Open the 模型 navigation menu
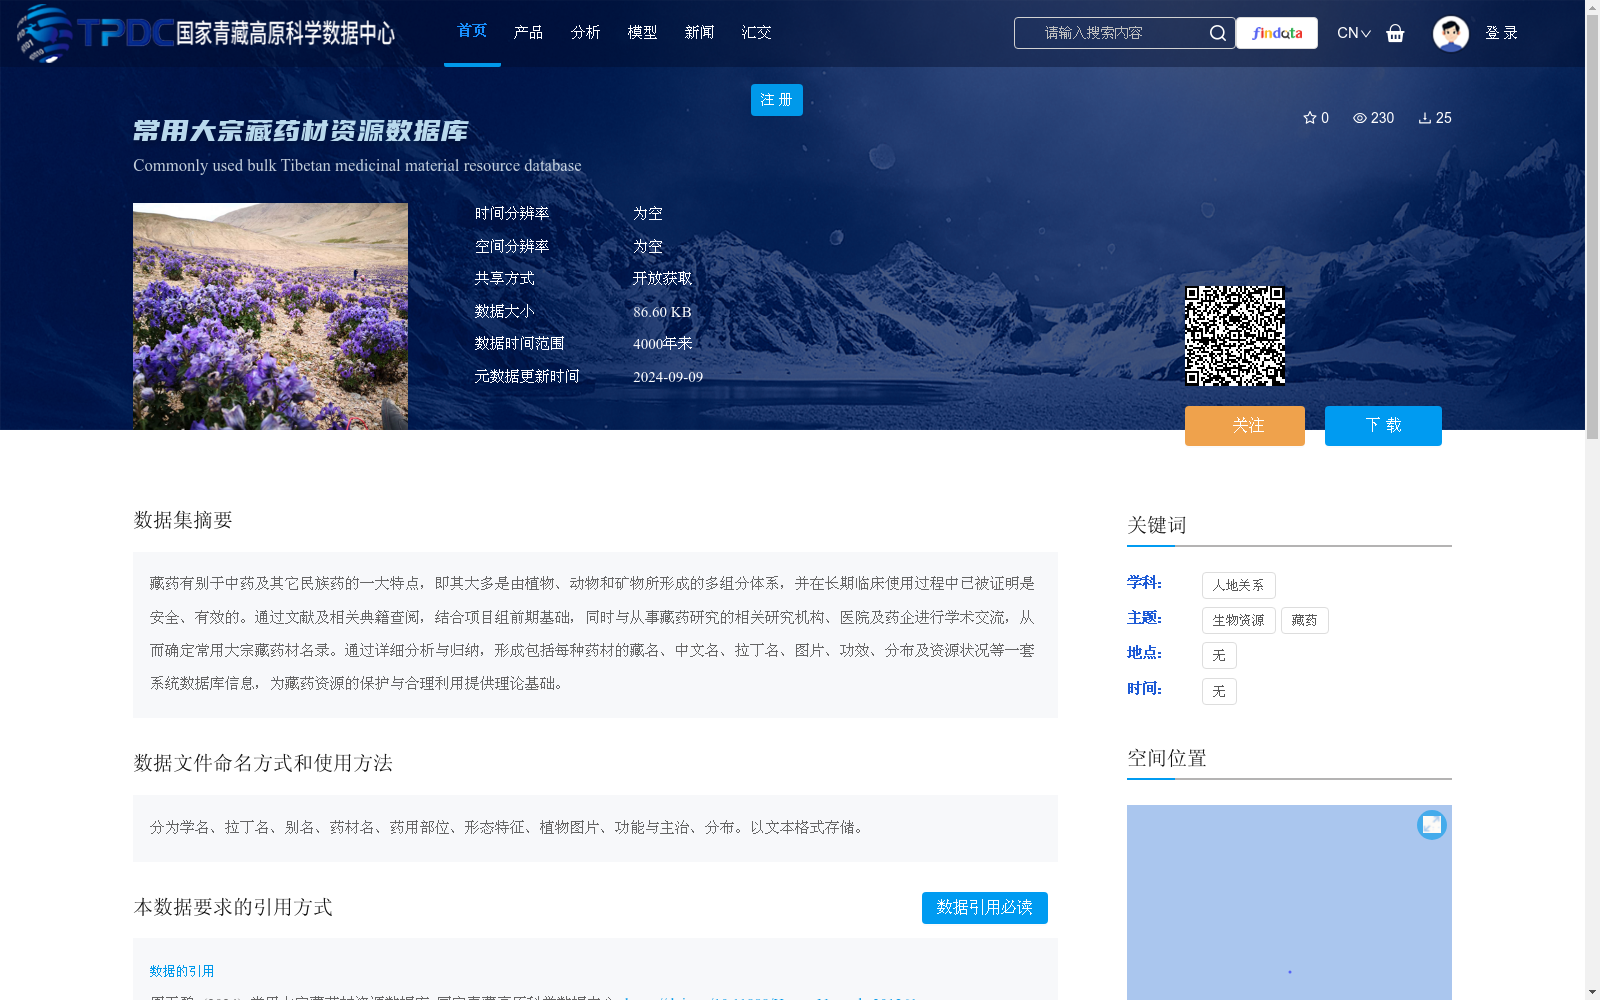 (642, 32)
